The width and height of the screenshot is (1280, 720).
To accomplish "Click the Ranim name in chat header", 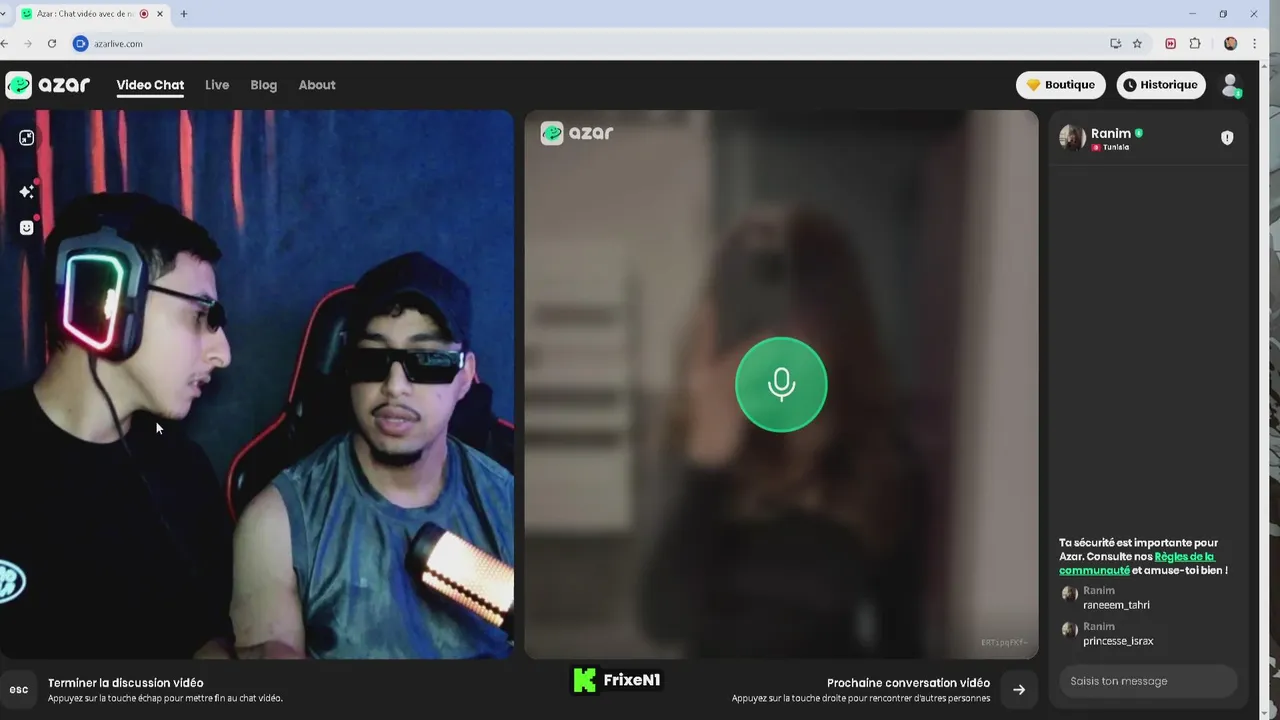I will 1111,133.
